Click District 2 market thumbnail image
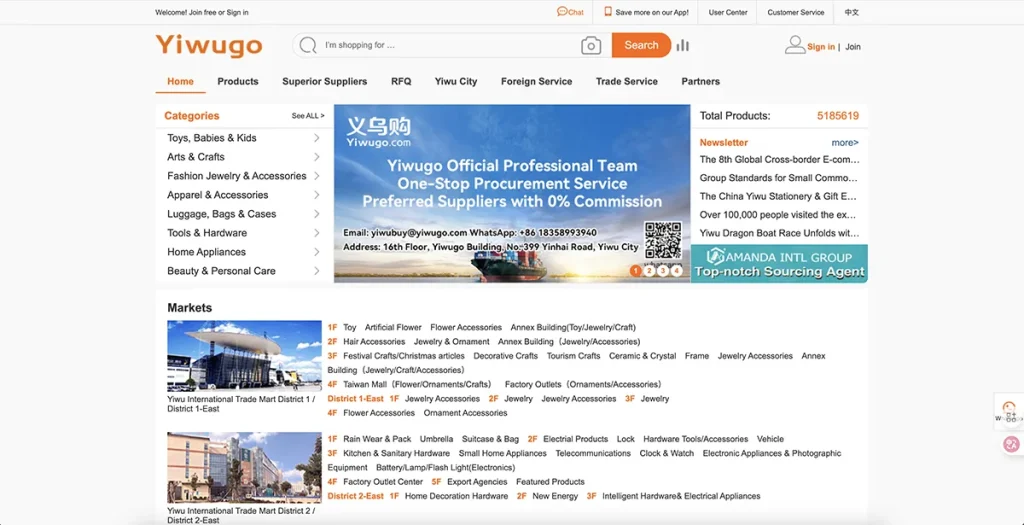This screenshot has width=1024, height=525. pos(244,468)
